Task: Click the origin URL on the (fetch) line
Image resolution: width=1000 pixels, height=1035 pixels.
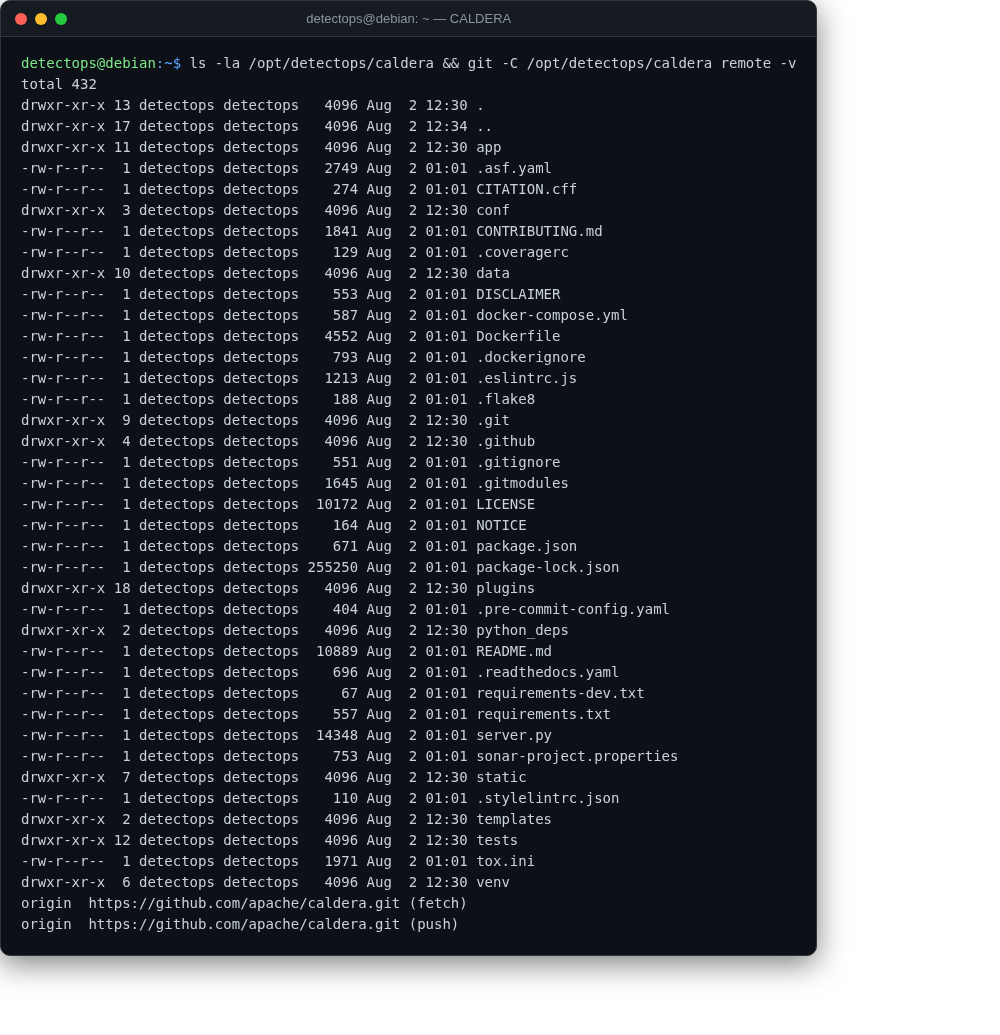Action: (244, 904)
